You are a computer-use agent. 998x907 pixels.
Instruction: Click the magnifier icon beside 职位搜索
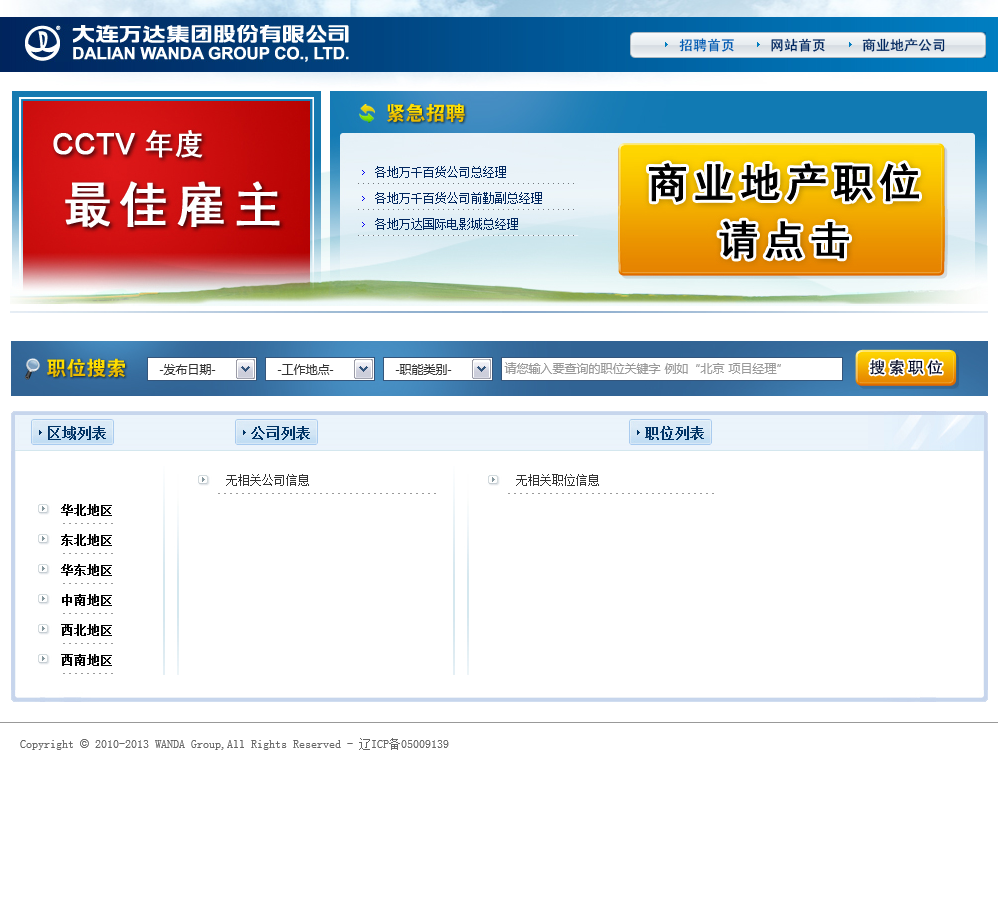click(x=32, y=368)
